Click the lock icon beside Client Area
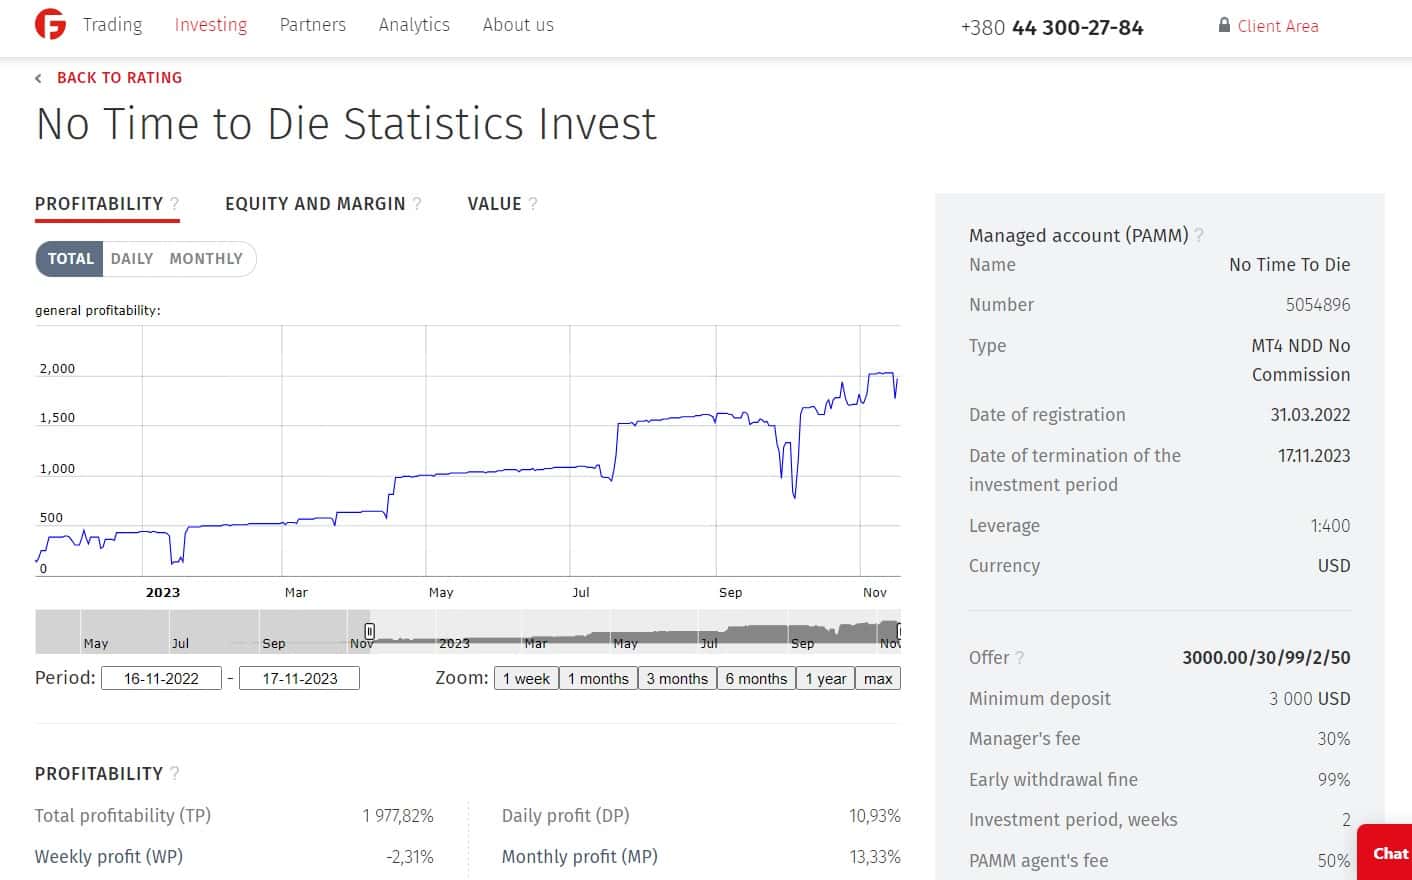The image size is (1412, 880). tap(1224, 25)
